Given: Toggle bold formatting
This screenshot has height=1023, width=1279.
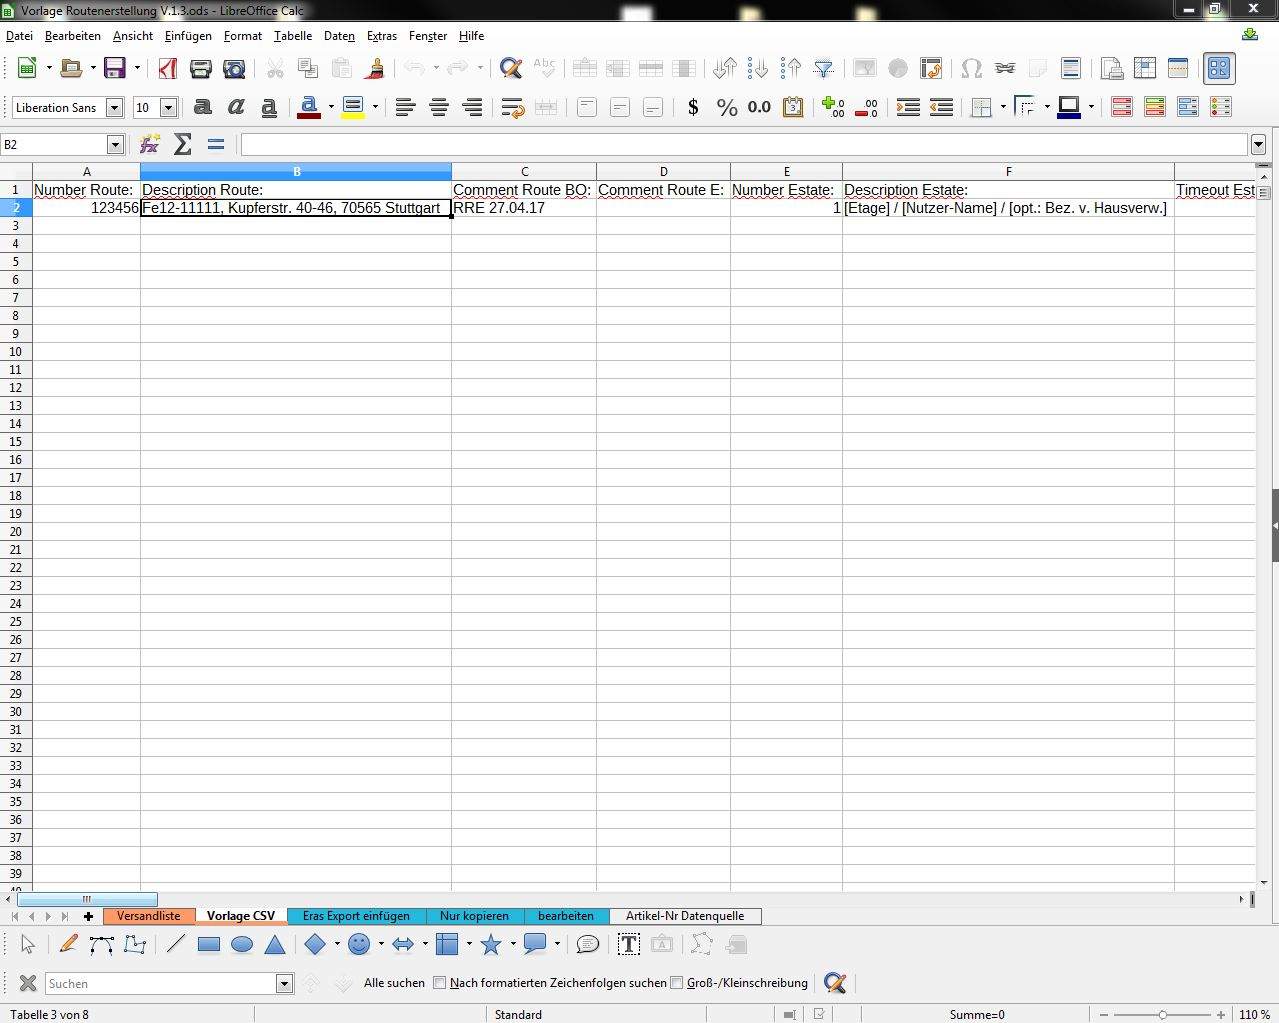Looking at the screenshot, I should click(203, 107).
